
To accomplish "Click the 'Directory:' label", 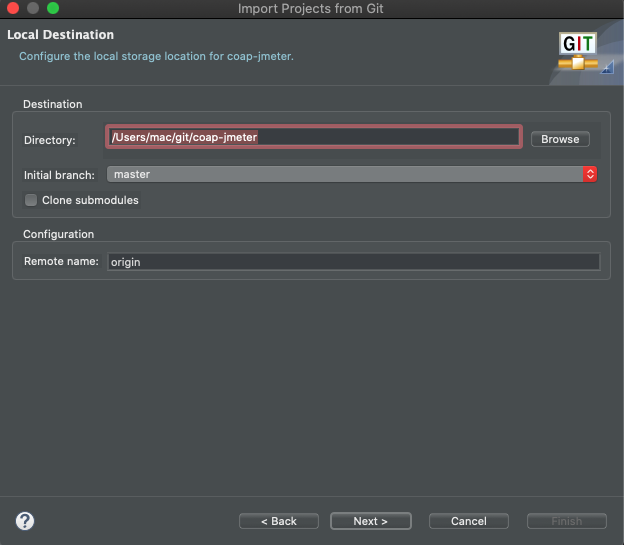I will (50, 140).
